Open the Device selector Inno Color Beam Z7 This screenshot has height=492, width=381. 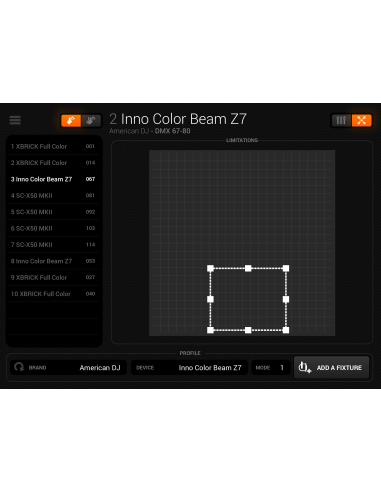[x=189, y=367]
